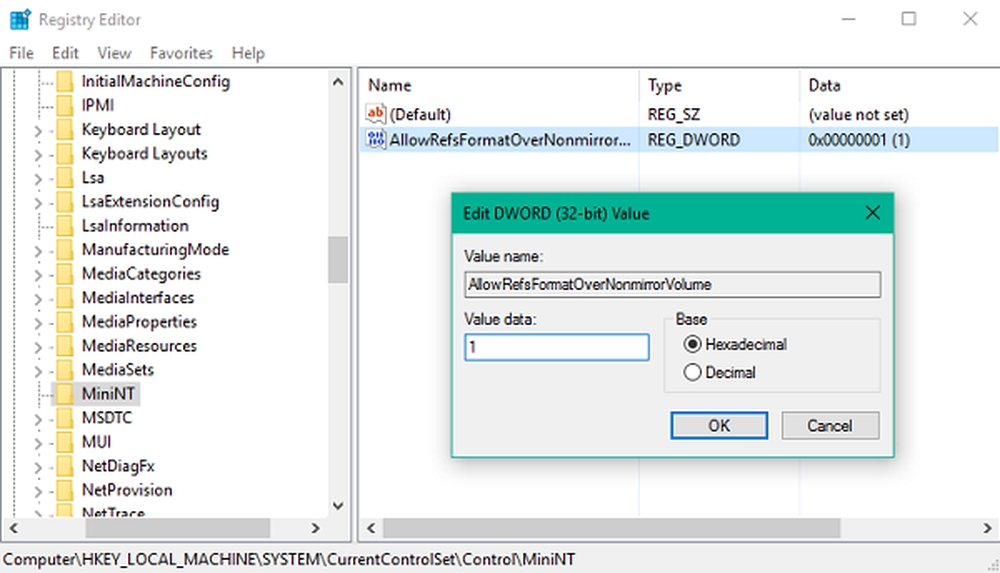
Task: Expand the MSDTC registry key
Action: (x=38, y=418)
